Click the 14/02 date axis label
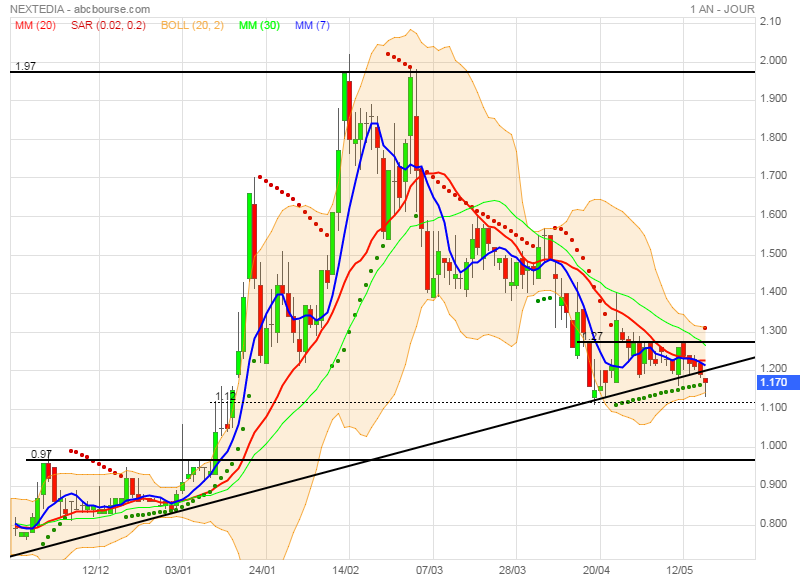The width and height of the screenshot is (800, 580). point(346,570)
